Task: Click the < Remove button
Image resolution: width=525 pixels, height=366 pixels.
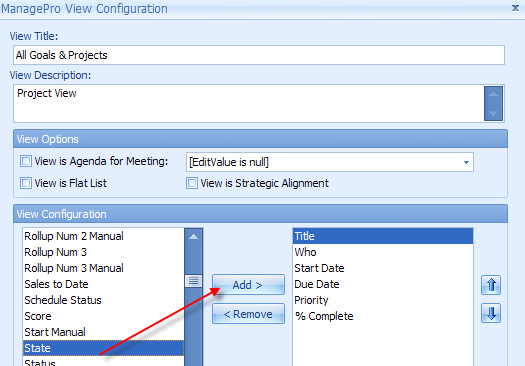Action: click(248, 314)
